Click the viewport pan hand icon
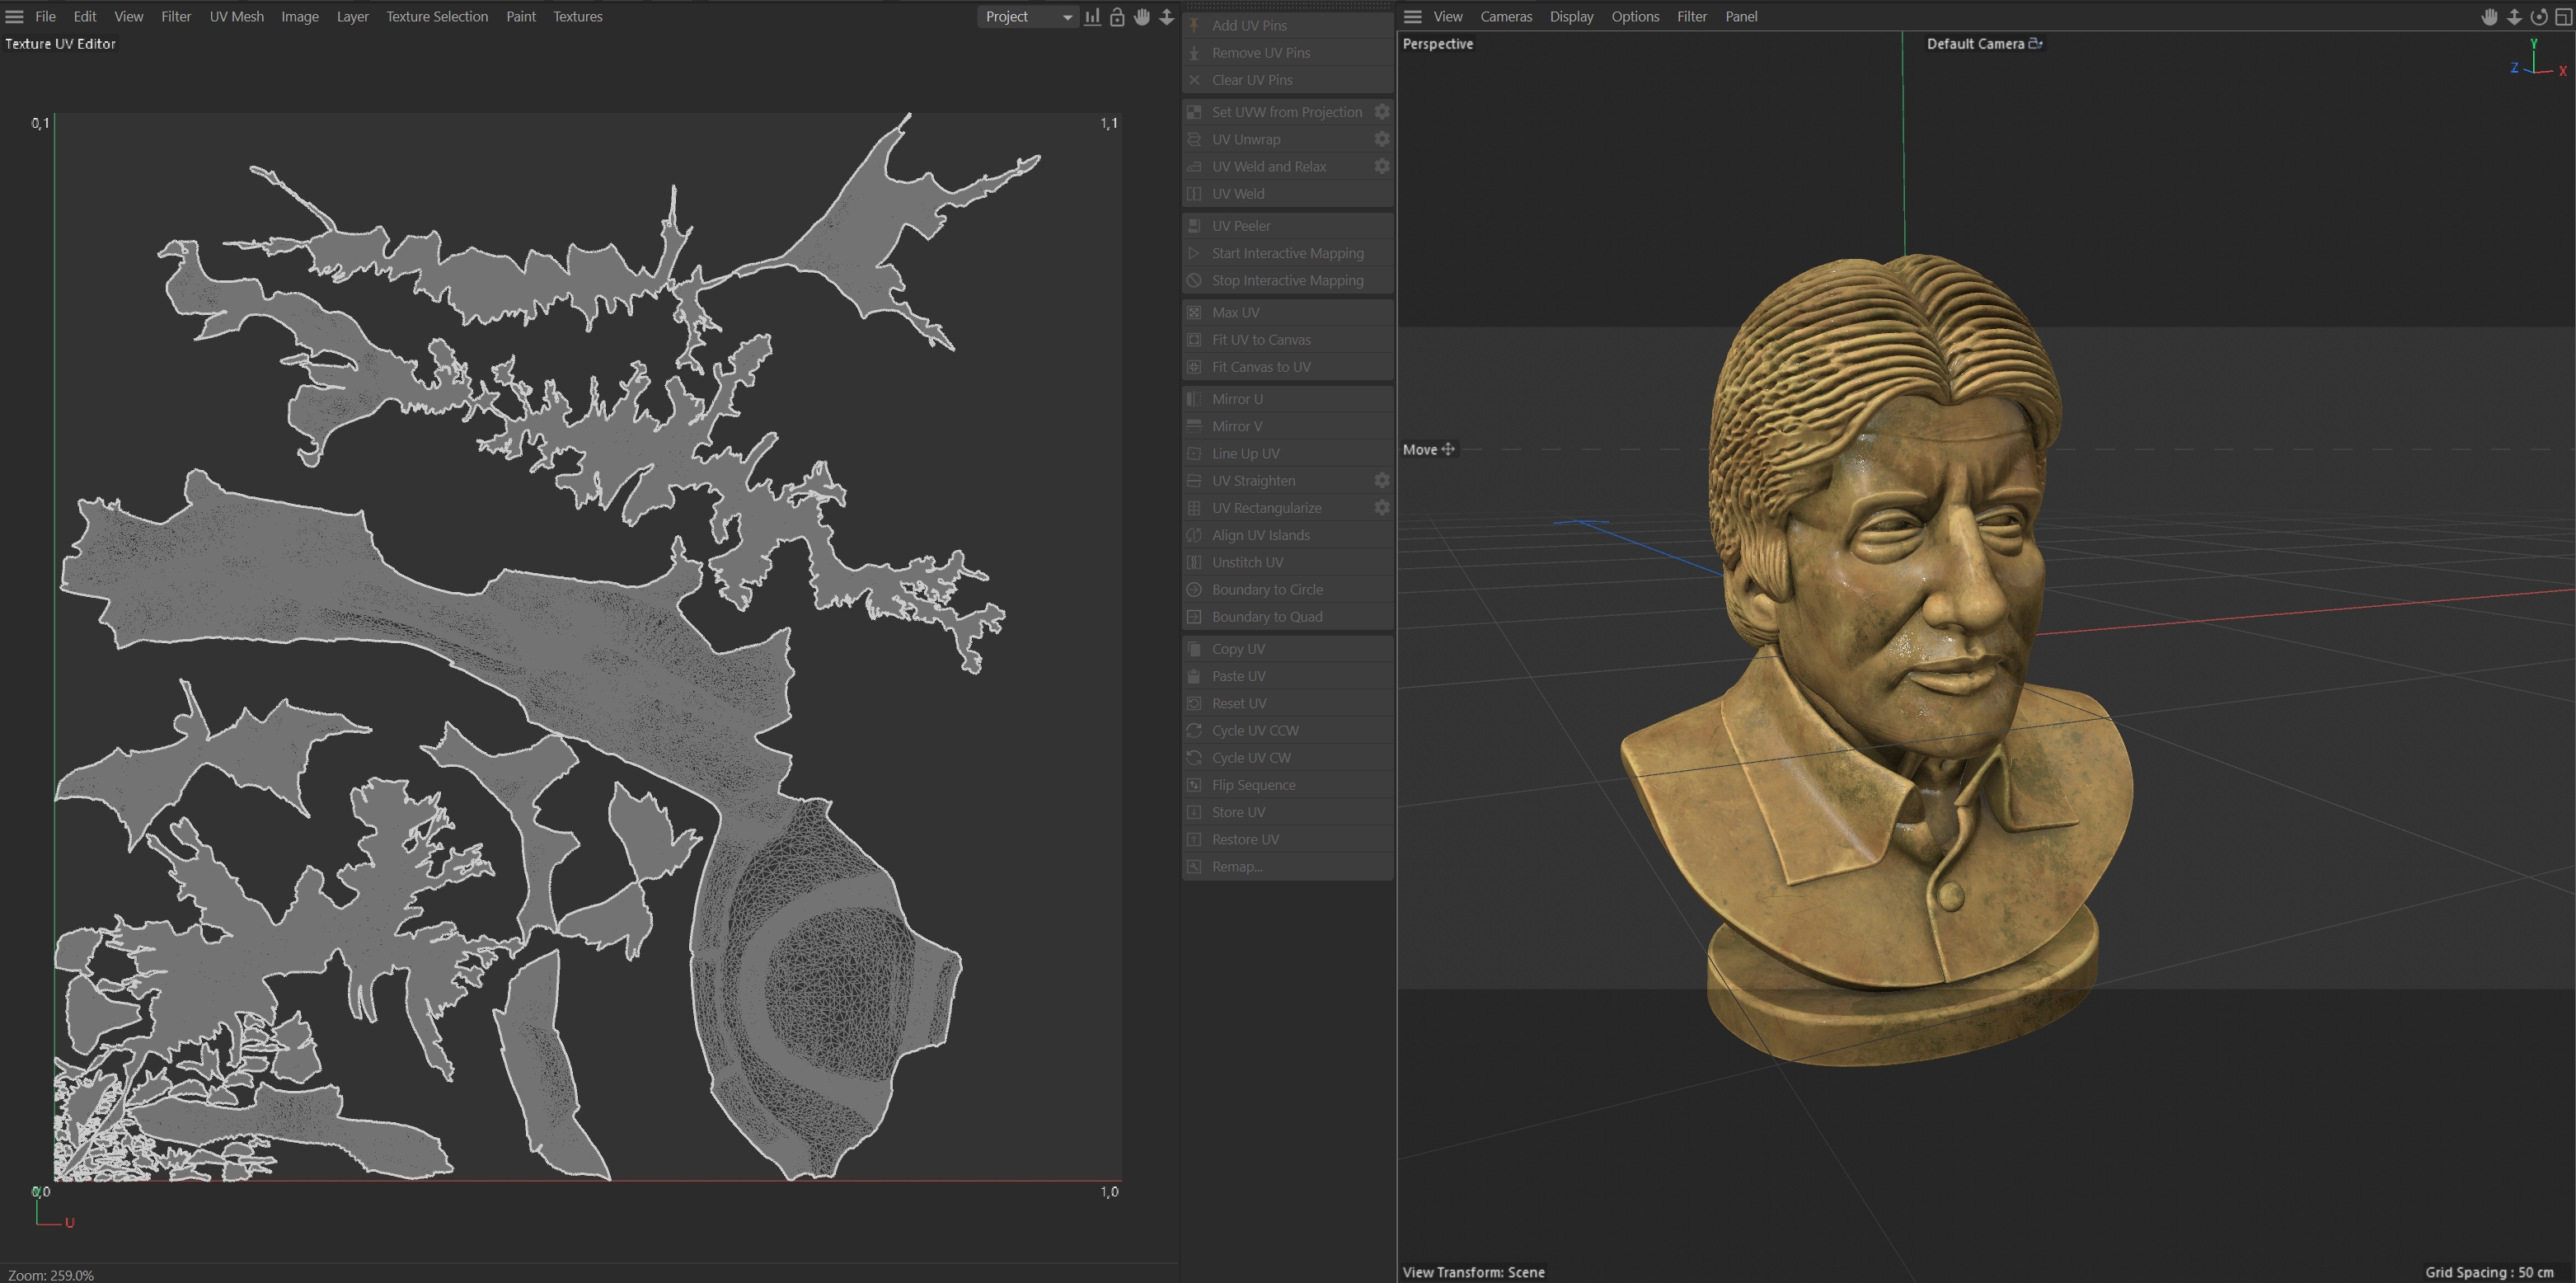2576x1283 pixels. pyautogui.click(x=2489, y=17)
